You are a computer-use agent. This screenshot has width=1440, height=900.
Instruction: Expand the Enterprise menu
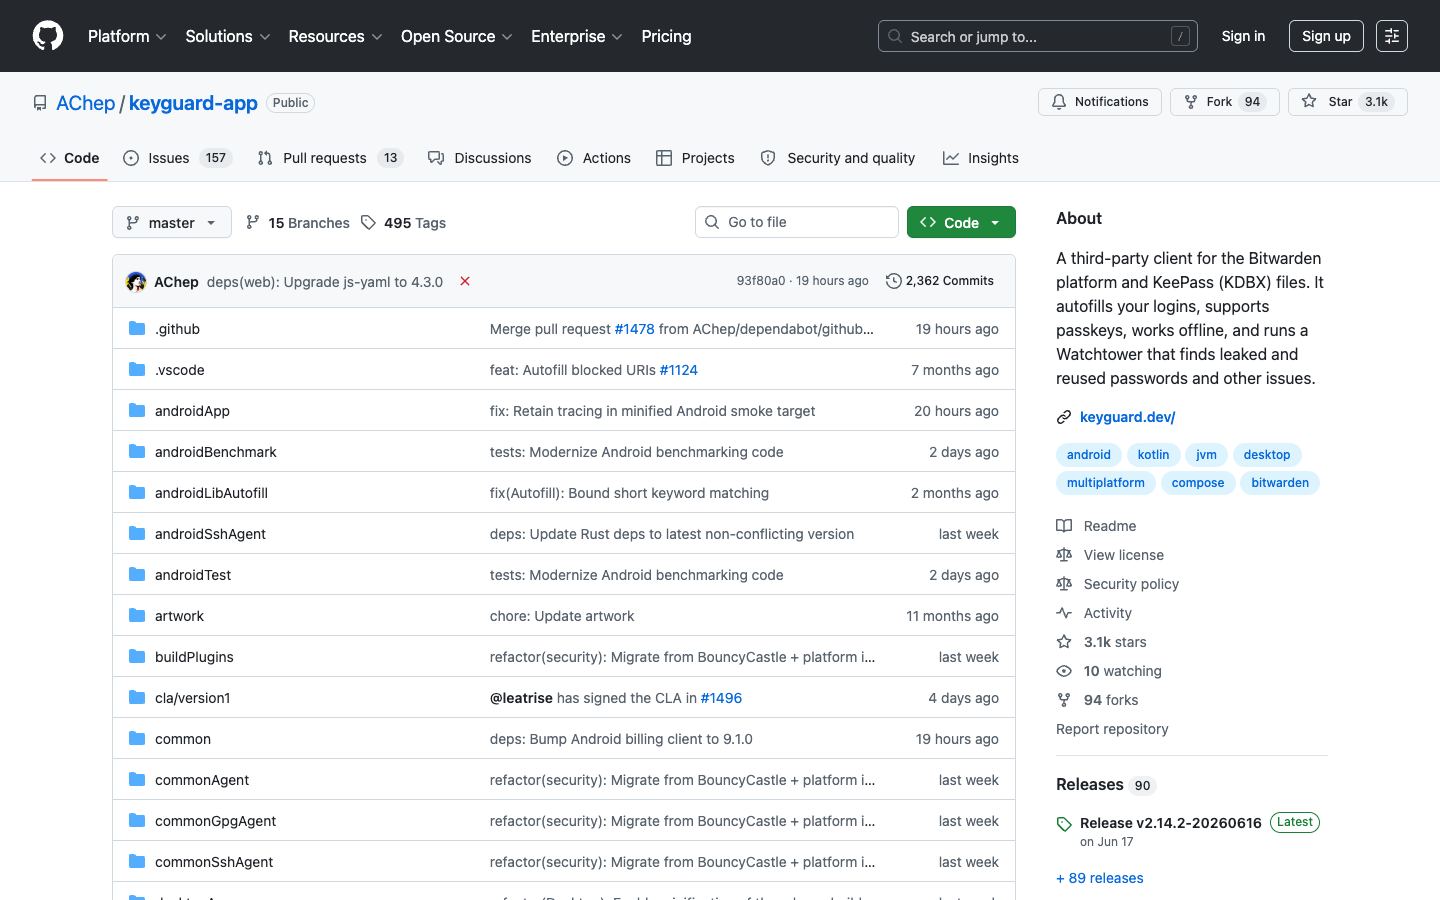point(577,36)
